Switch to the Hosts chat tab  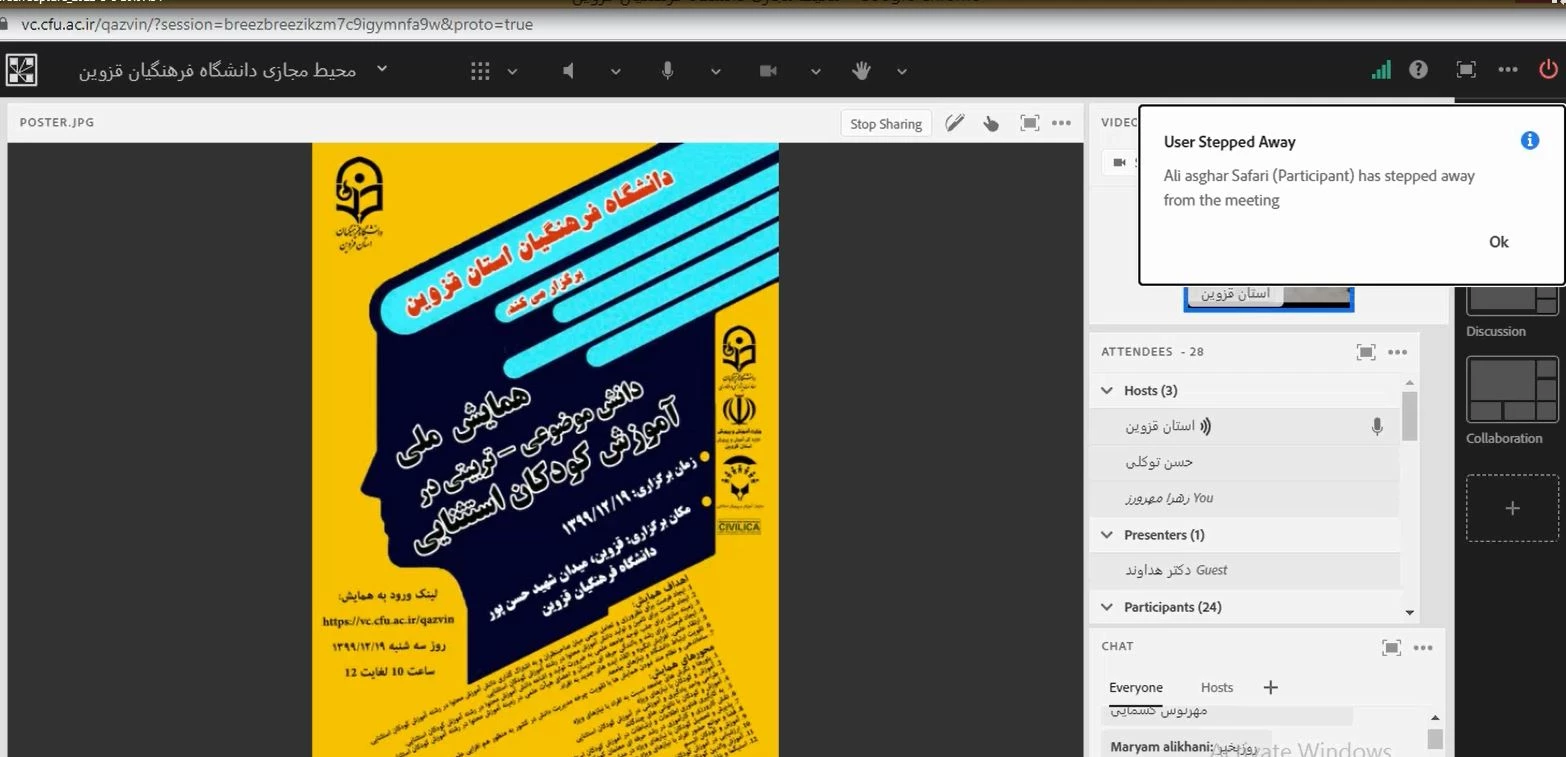(x=1216, y=687)
